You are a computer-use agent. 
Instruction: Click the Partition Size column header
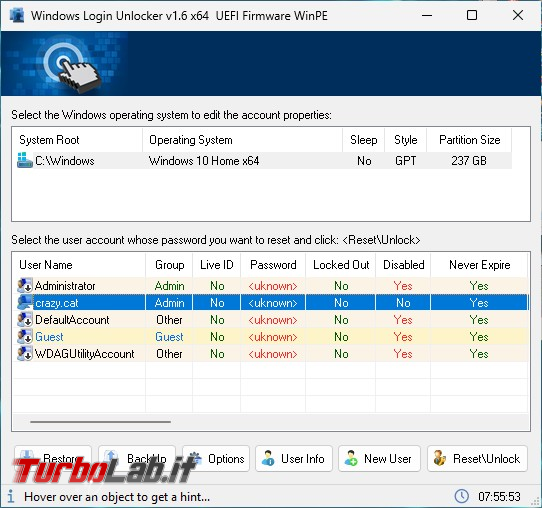click(x=469, y=140)
